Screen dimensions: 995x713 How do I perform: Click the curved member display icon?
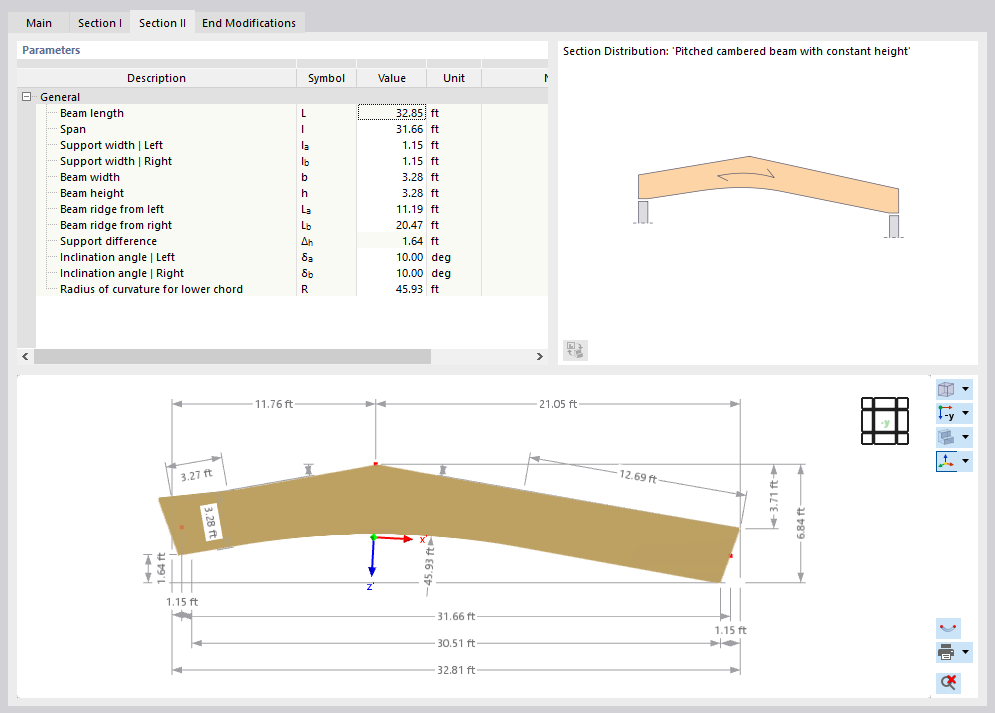947,628
